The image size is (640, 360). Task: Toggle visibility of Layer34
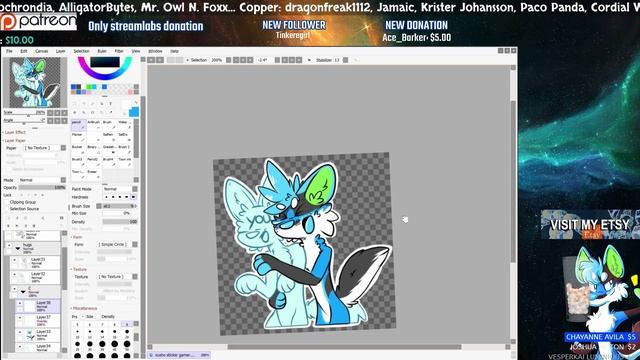coord(20,347)
